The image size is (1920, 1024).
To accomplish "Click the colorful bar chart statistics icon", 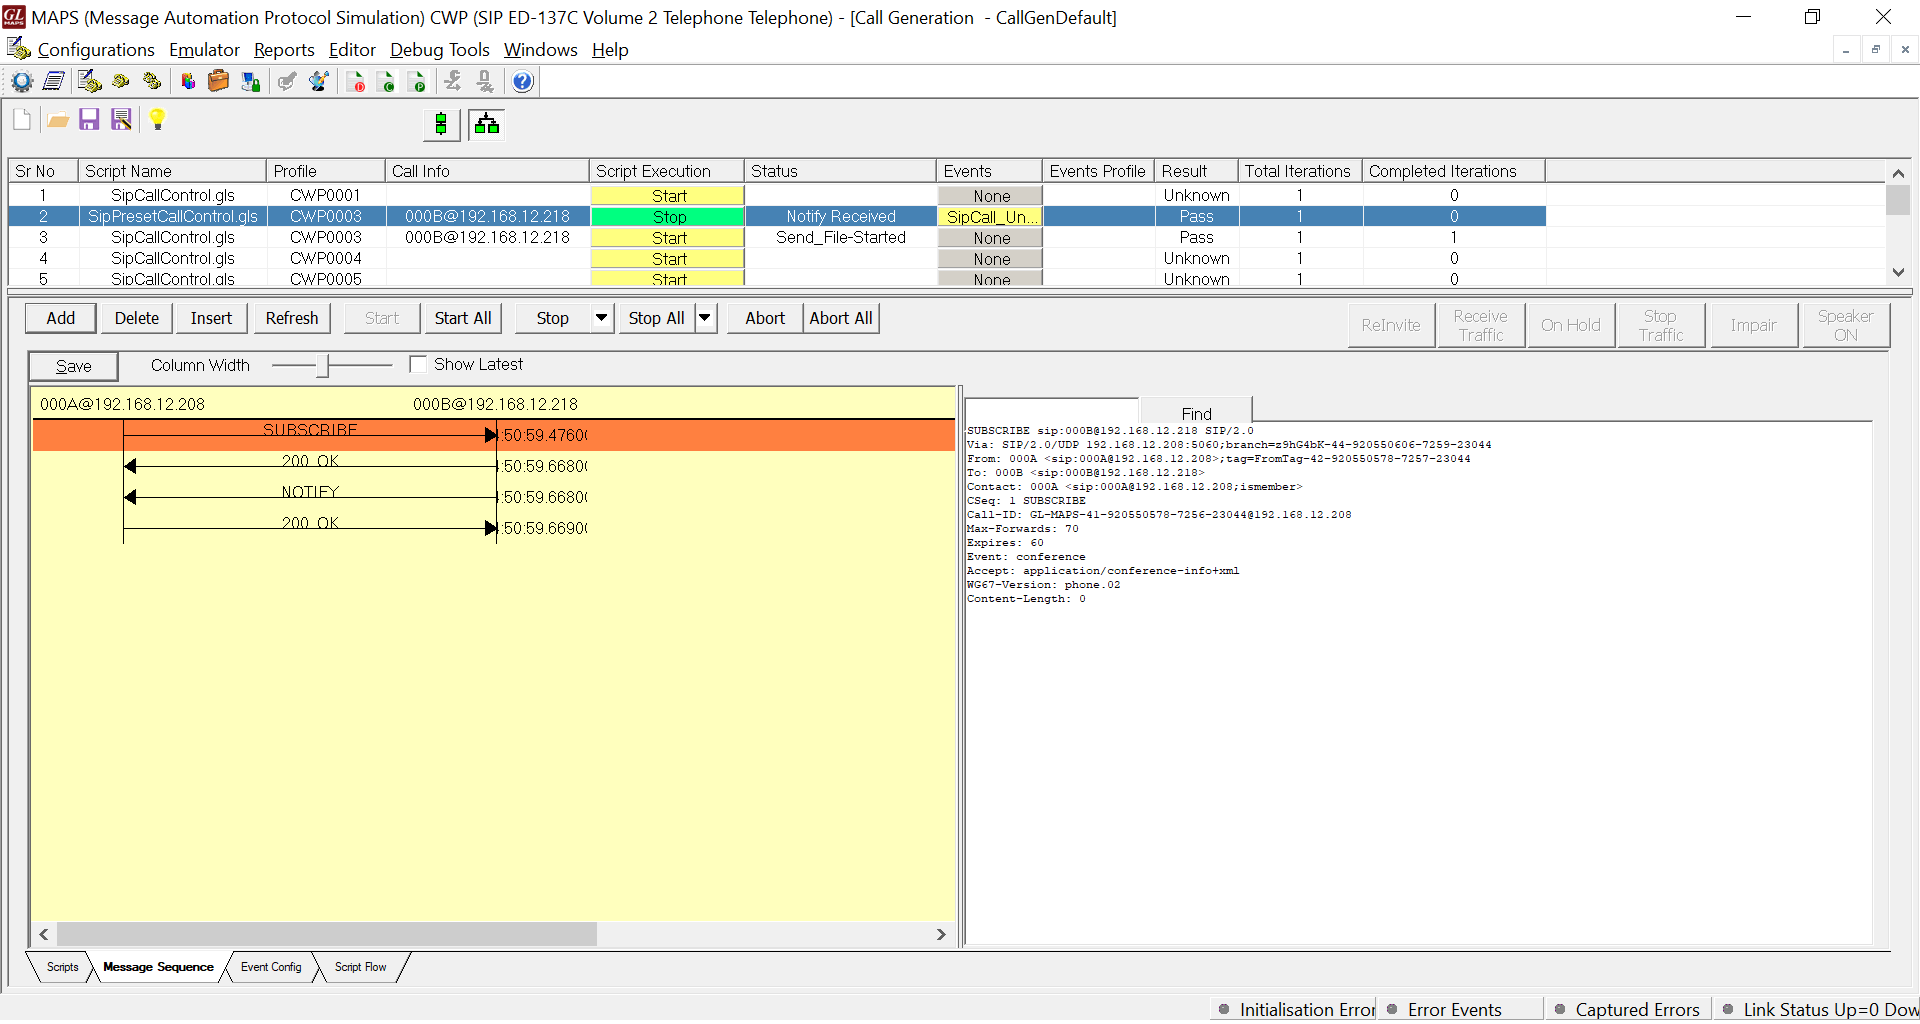I will [x=187, y=82].
